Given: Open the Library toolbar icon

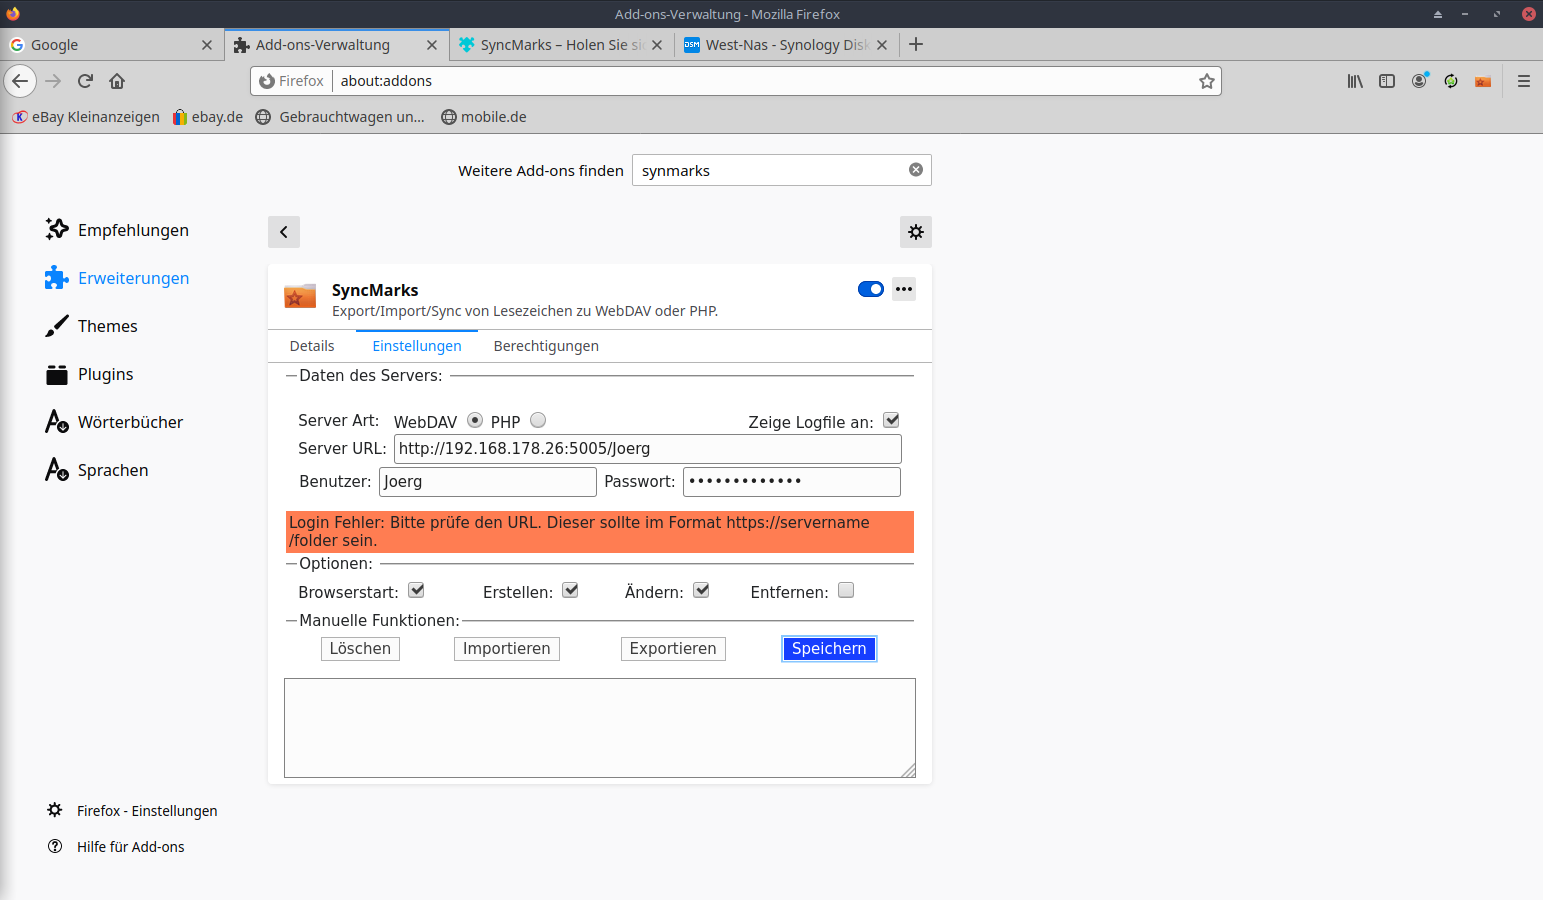Looking at the screenshot, I should [1355, 81].
